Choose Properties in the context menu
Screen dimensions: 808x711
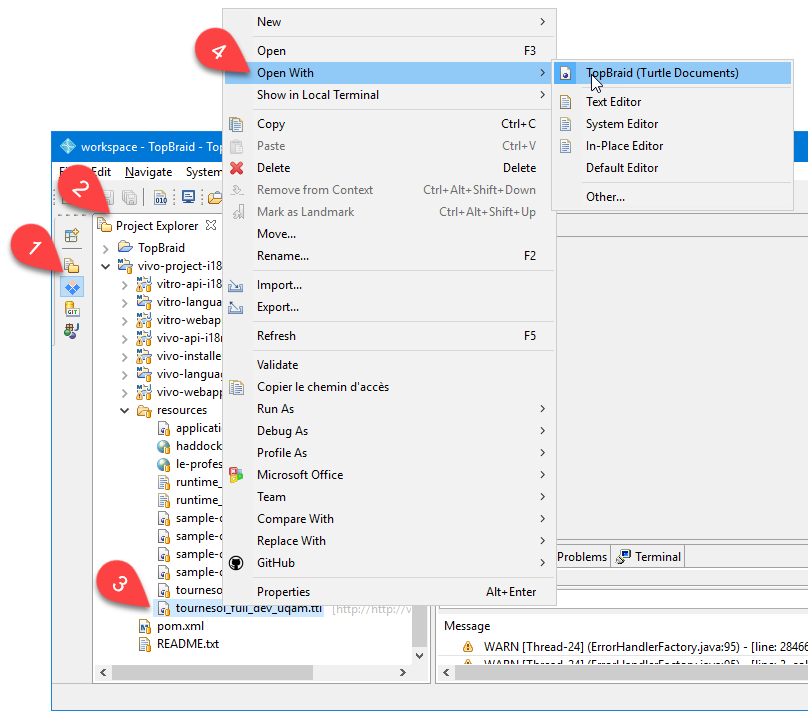point(390,592)
